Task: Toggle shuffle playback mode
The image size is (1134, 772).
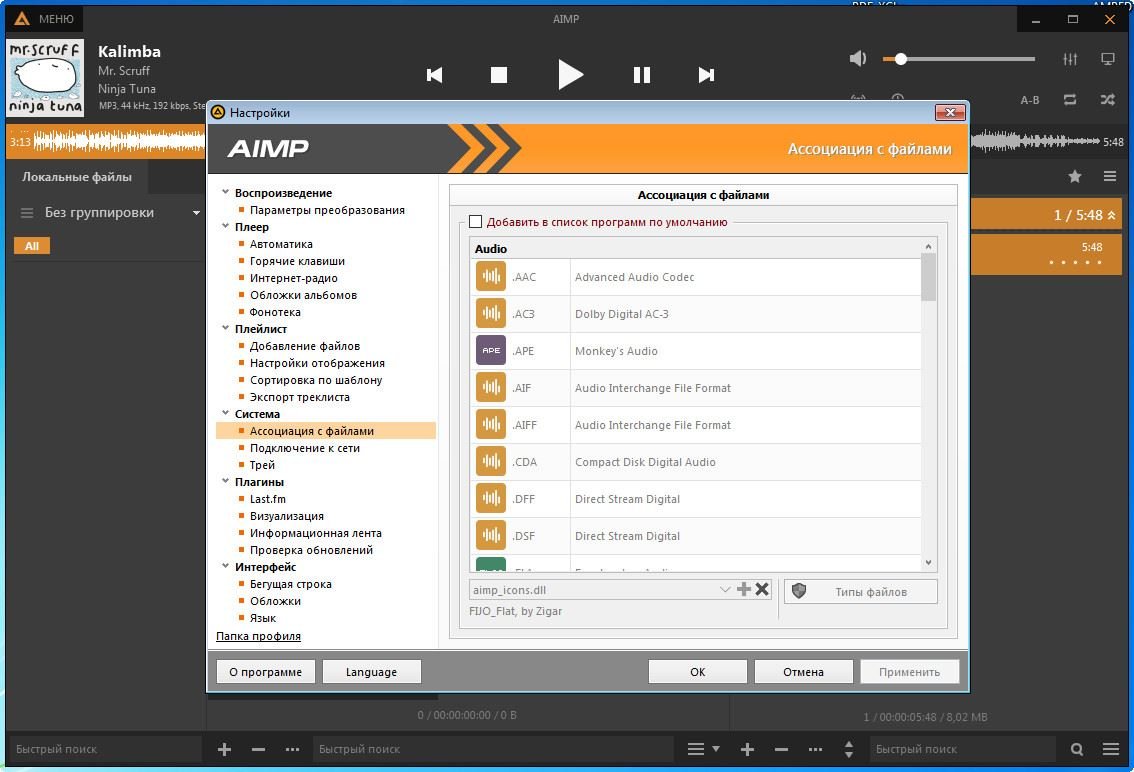Action: click(x=1108, y=100)
